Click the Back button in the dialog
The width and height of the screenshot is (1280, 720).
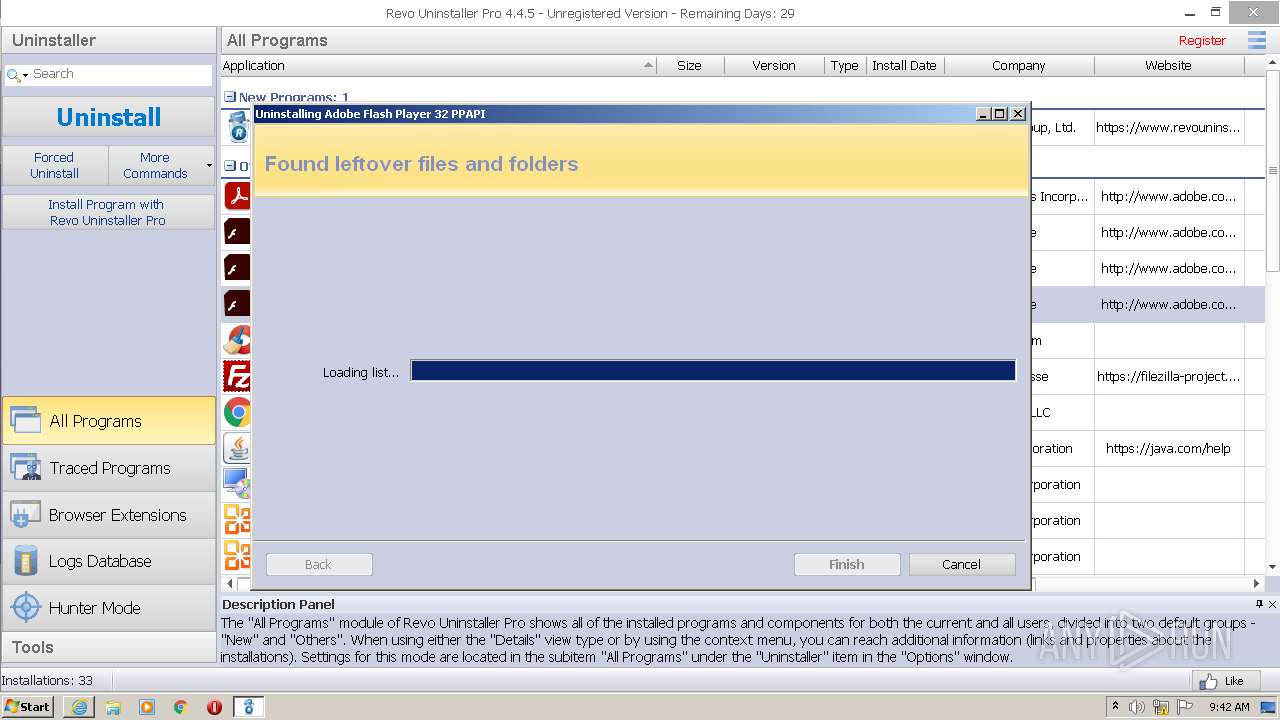click(319, 564)
